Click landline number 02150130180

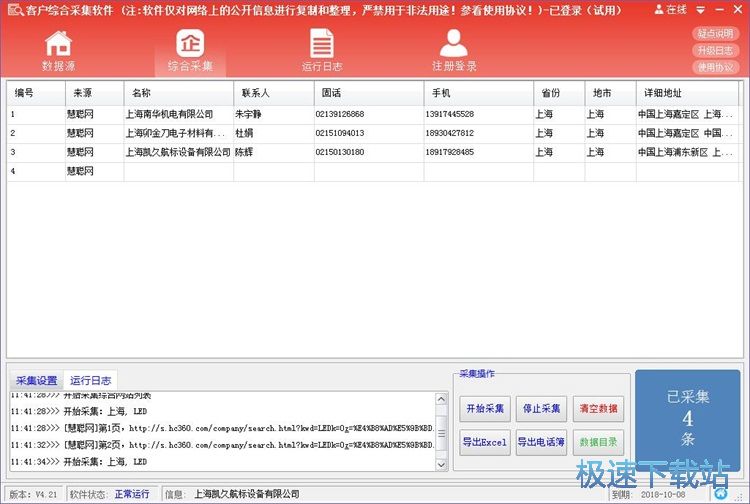point(340,152)
